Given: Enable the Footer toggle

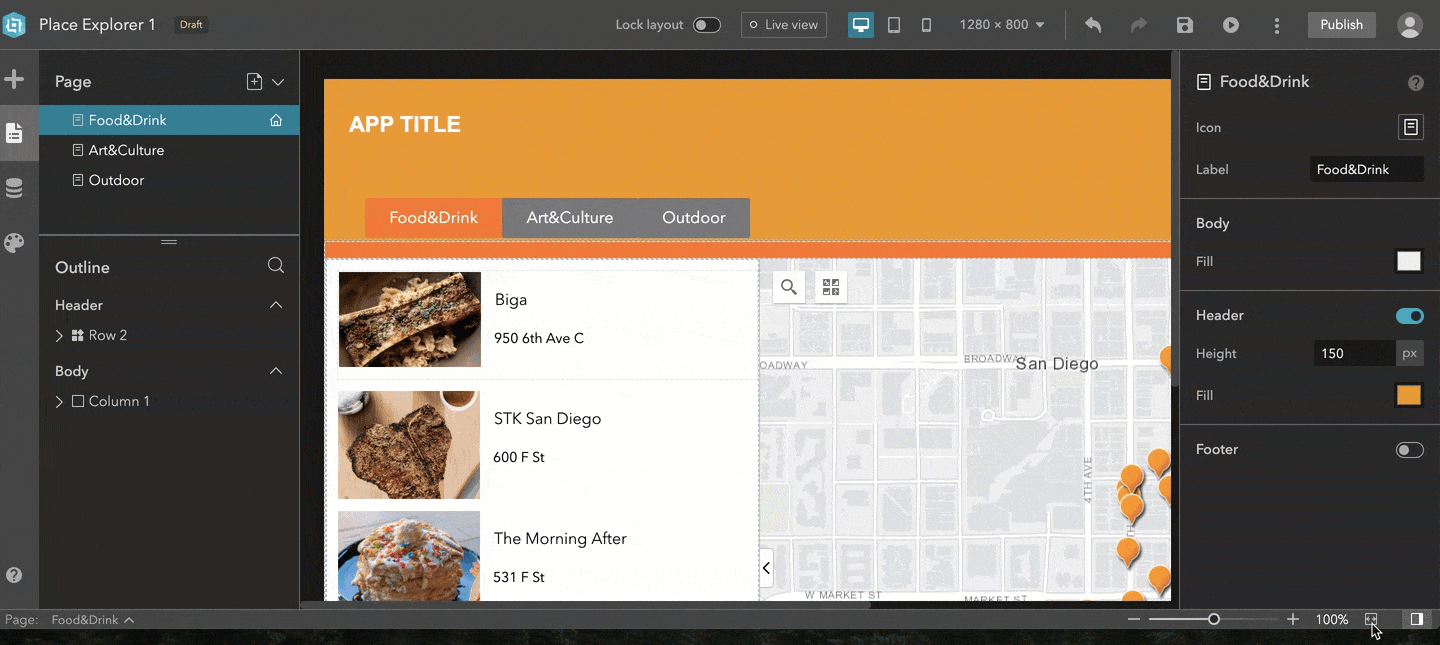Looking at the screenshot, I should (1410, 450).
